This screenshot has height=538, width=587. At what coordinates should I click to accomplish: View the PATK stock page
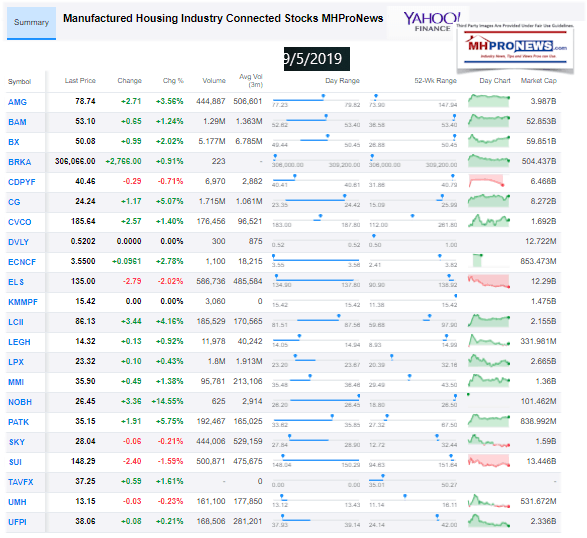tap(18, 422)
